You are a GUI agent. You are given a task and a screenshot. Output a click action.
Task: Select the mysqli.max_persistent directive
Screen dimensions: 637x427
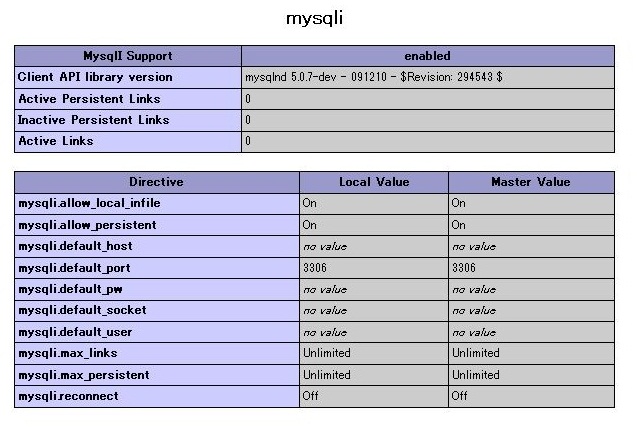coord(84,375)
